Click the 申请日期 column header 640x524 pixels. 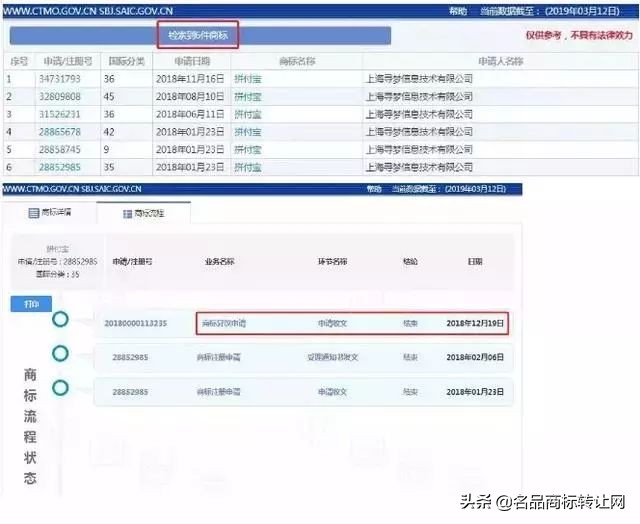pyautogui.click(x=192, y=61)
